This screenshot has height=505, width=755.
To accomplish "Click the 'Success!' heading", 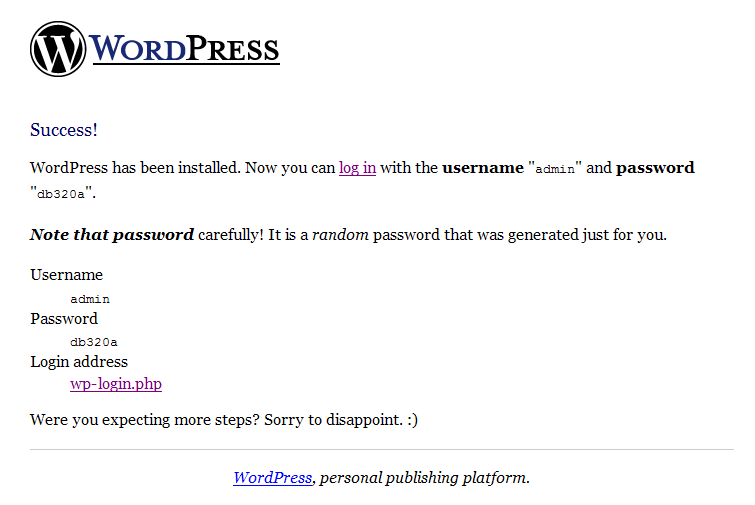I will point(64,130).
